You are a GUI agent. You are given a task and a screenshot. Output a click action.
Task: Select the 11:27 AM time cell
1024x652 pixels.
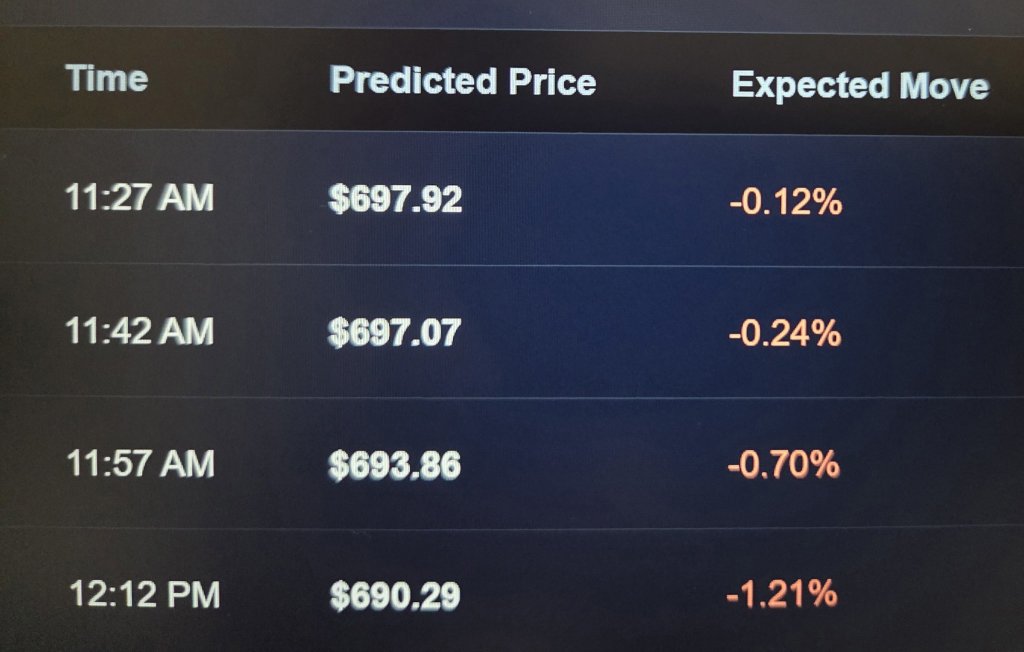coord(140,197)
